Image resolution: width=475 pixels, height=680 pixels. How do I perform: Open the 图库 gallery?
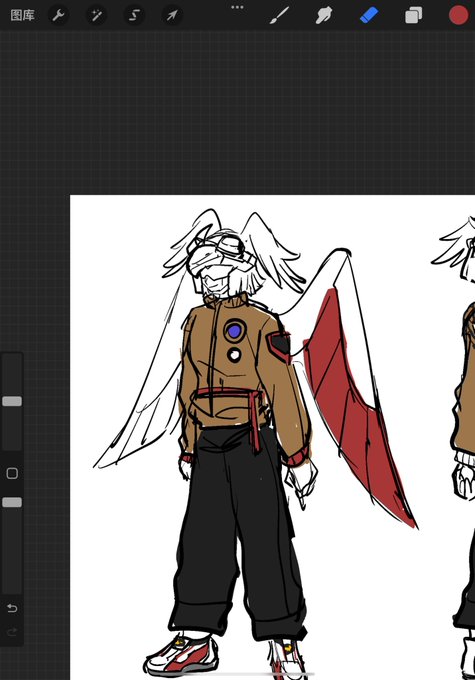coord(22,16)
